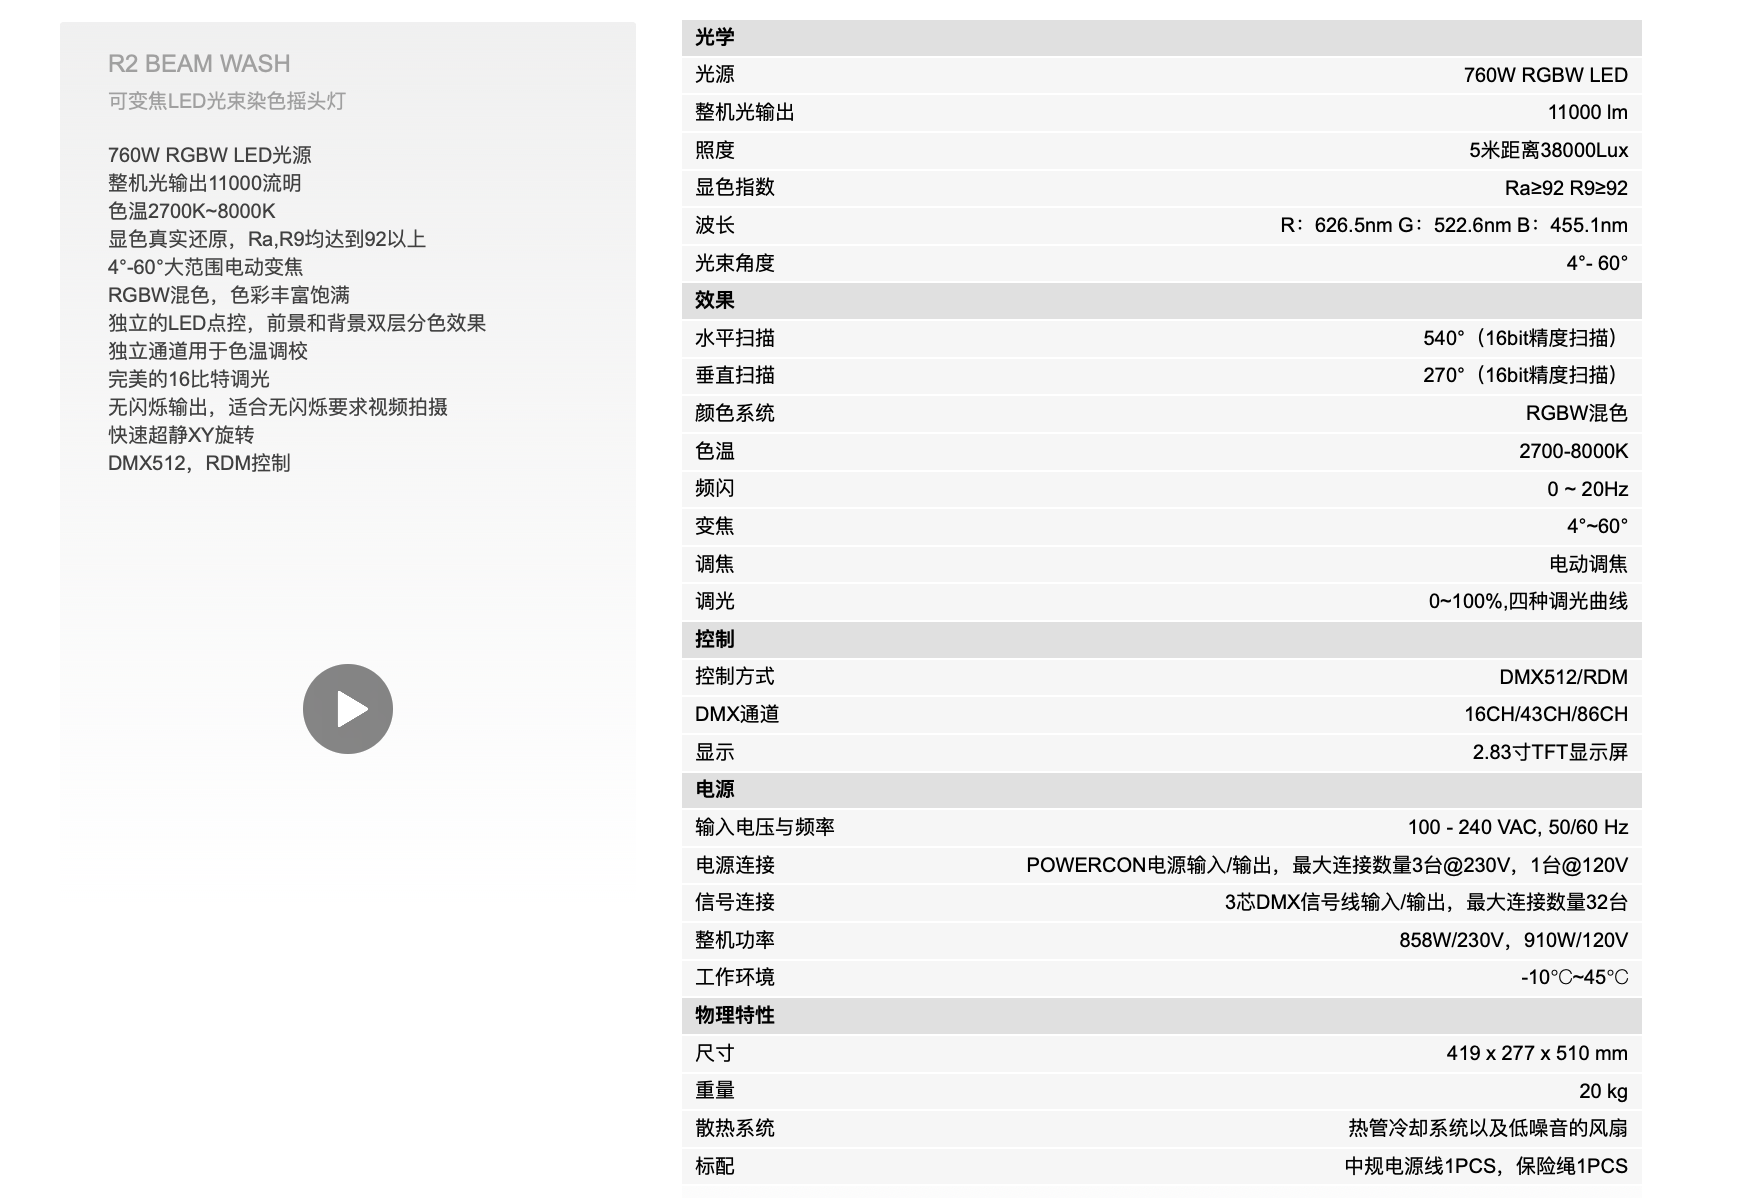Play the R2 BEAM WASH product video
The image size is (1744, 1198).
coord(348,709)
